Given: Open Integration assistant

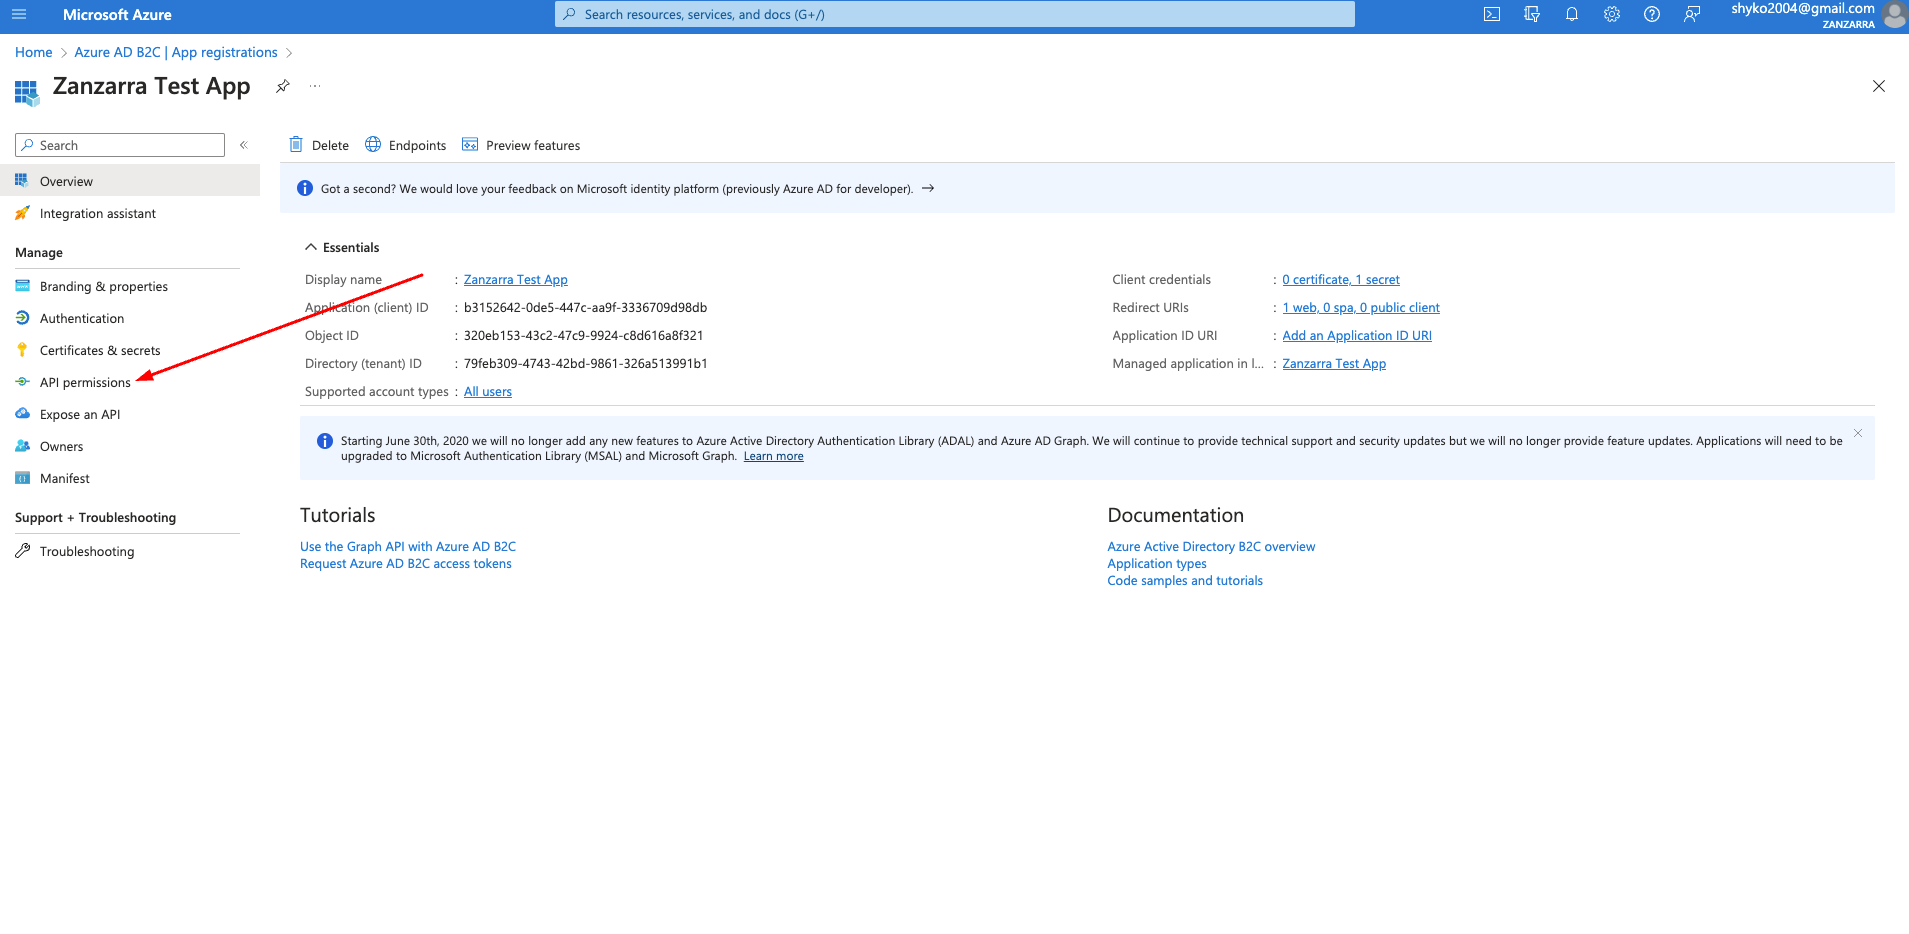Looking at the screenshot, I should (98, 213).
